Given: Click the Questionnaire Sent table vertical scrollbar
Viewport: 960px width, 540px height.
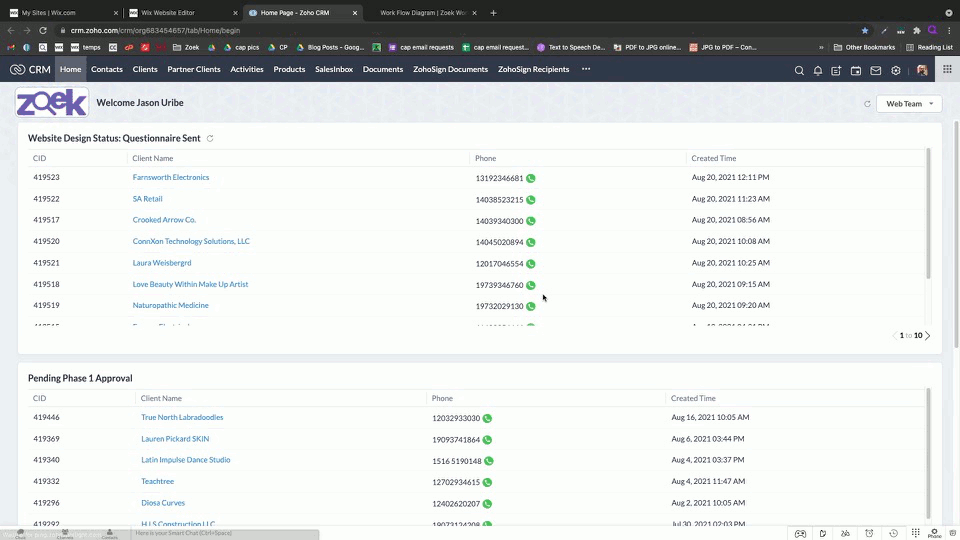Looking at the screenshot, I should pos(928,214).
